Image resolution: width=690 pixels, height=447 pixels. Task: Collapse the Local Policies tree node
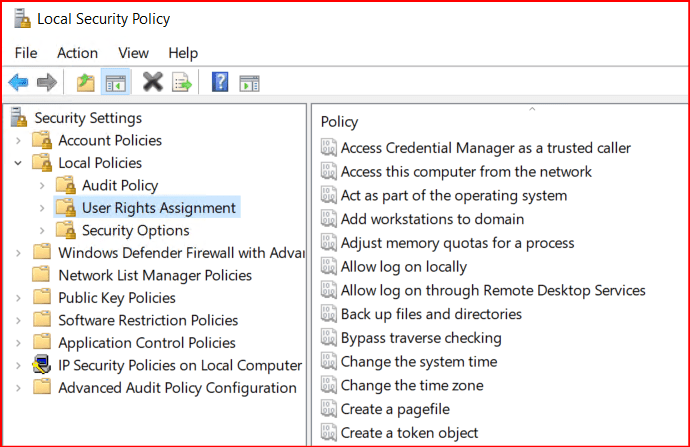tap(18, 163)
